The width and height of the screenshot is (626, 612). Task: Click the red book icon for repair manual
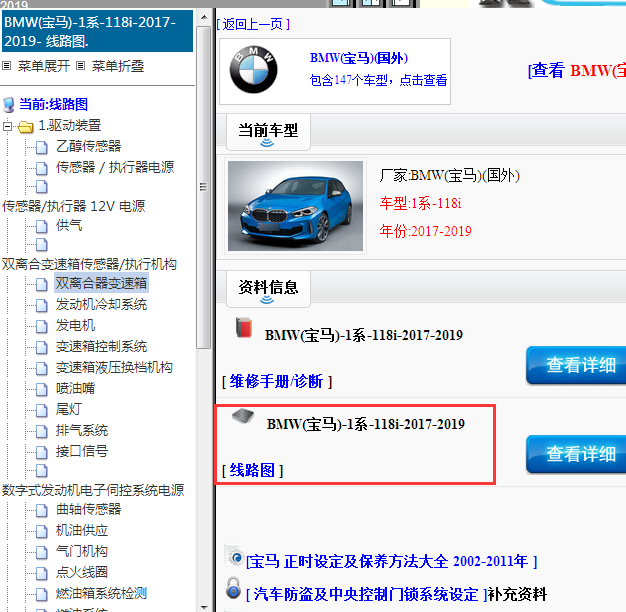(x=244, y=327)
